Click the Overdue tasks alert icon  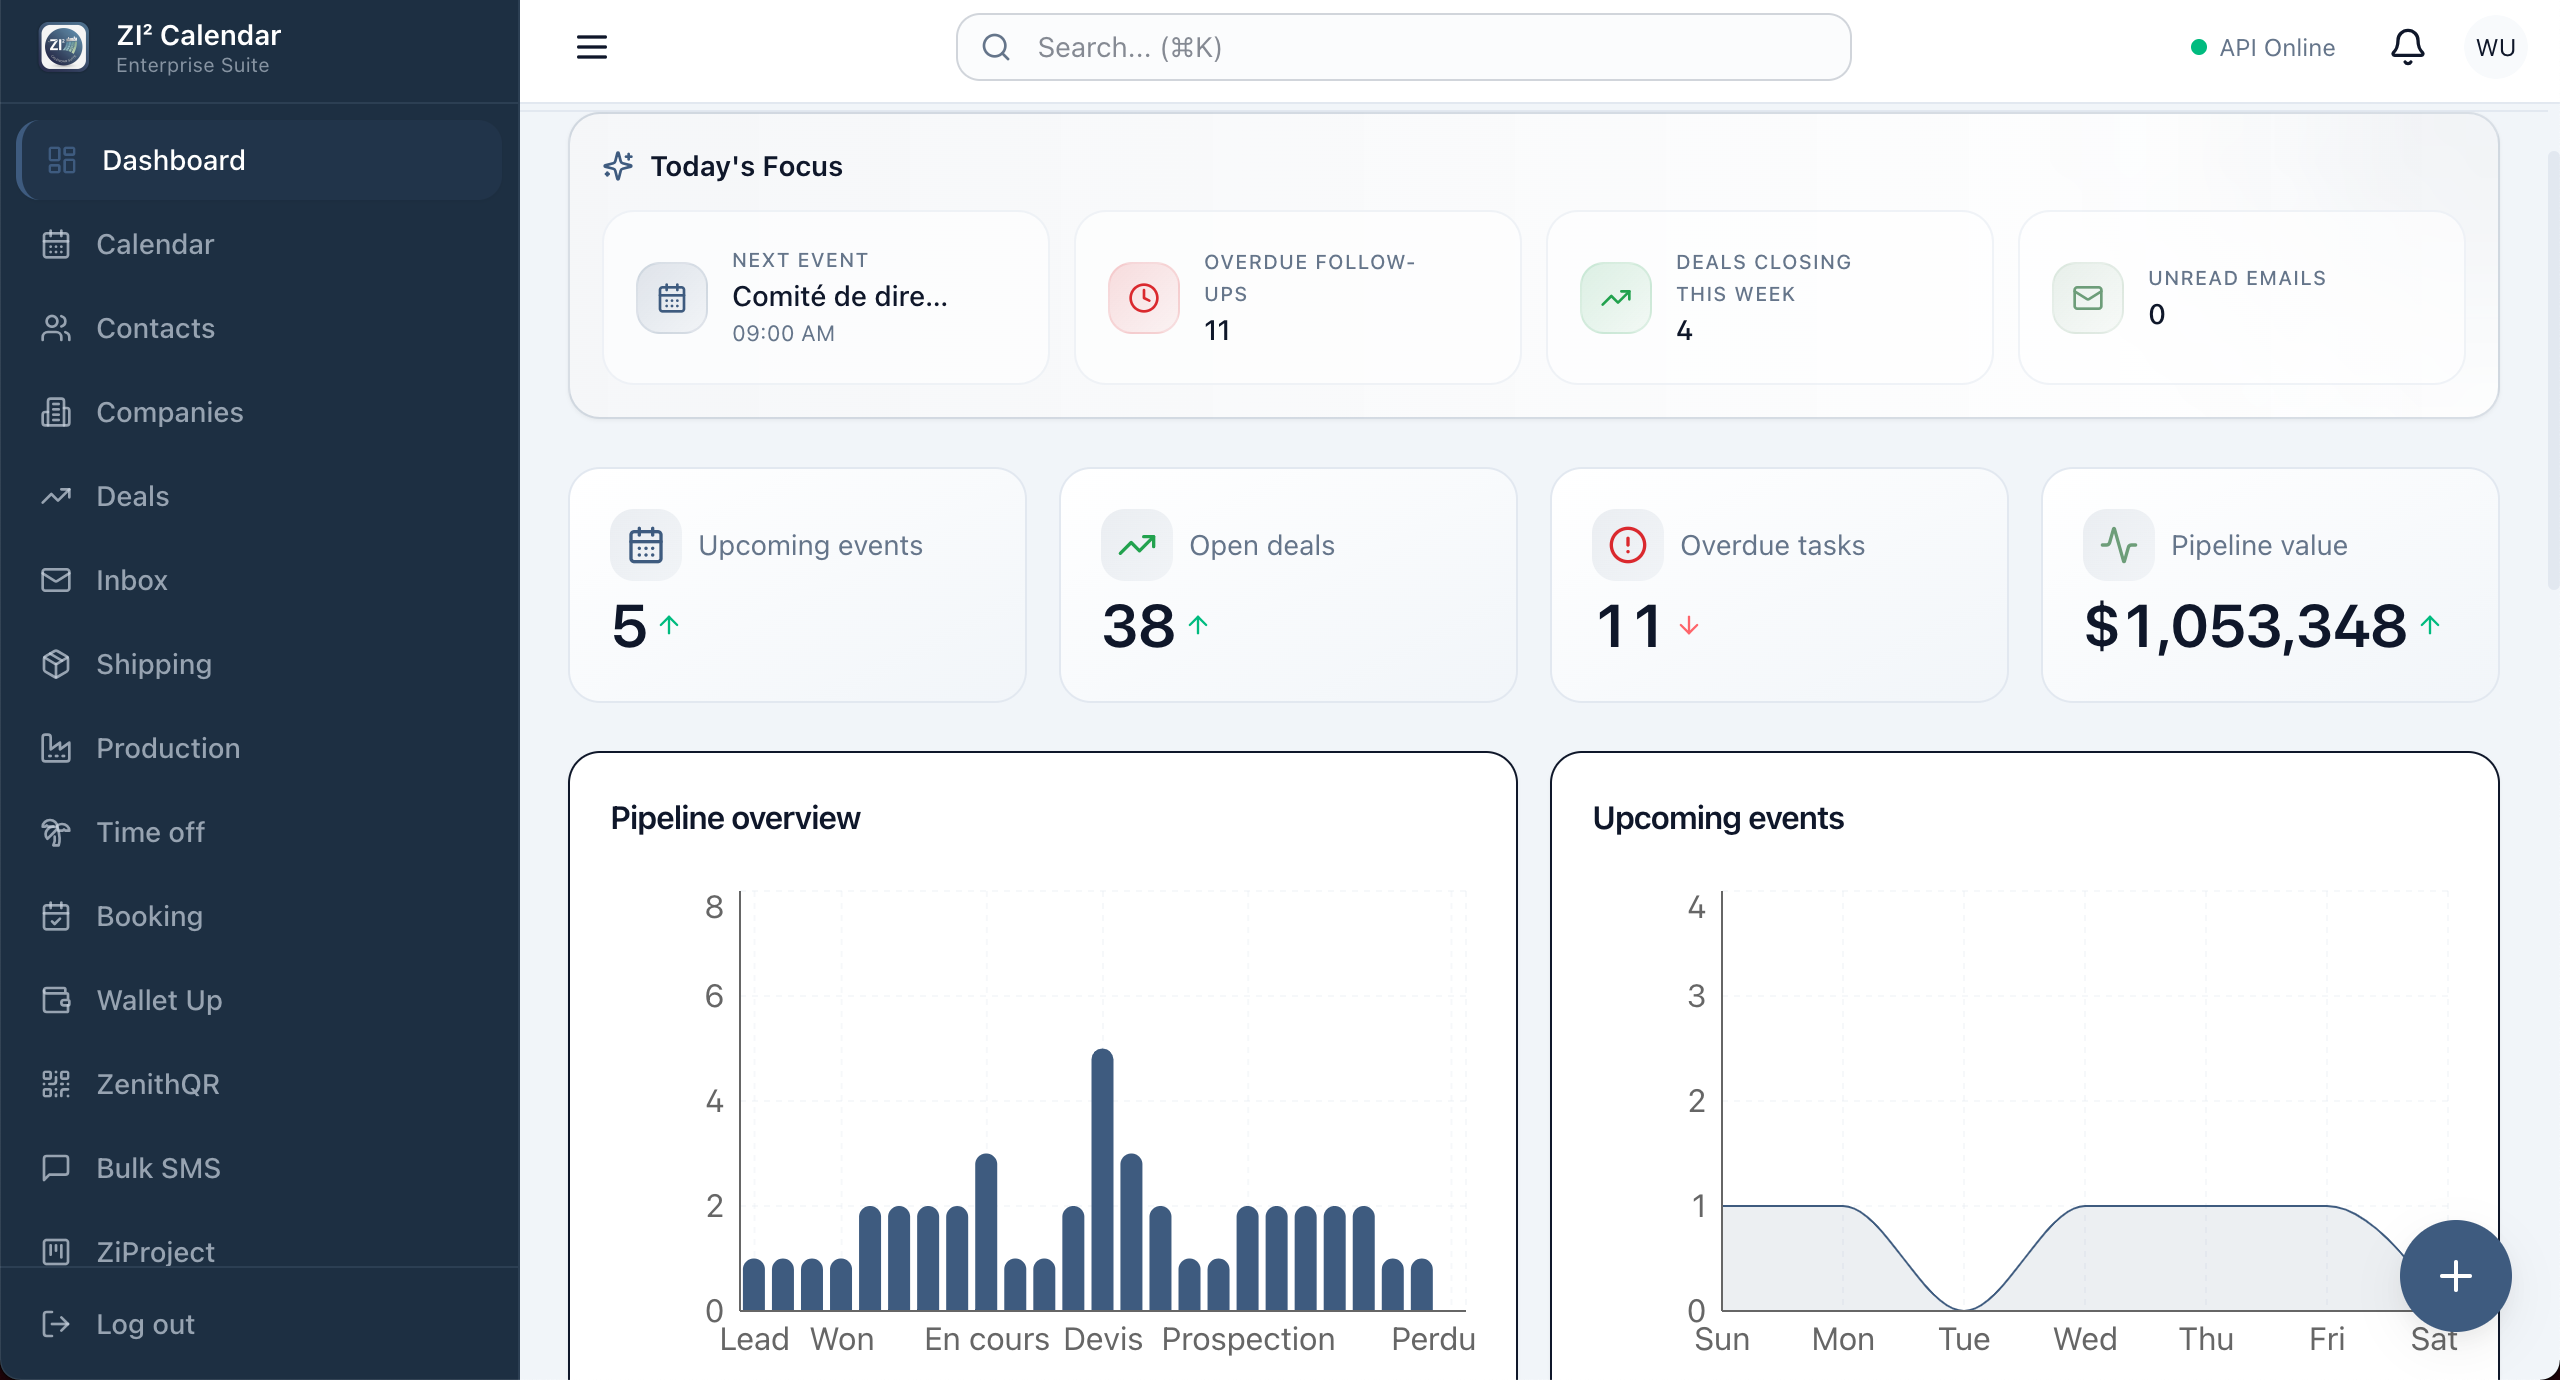click(x=1628, y=545)
